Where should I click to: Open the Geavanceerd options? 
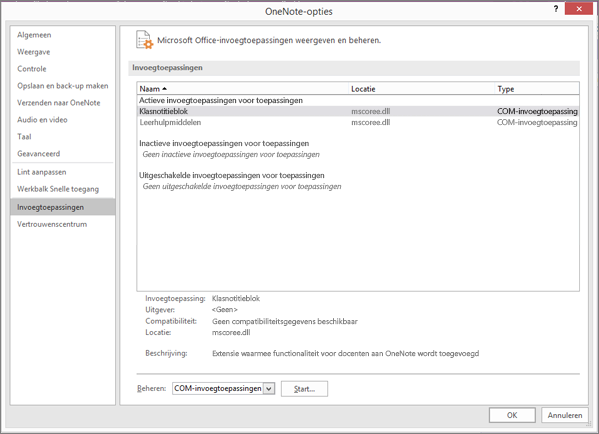click(x=39, y=154)
